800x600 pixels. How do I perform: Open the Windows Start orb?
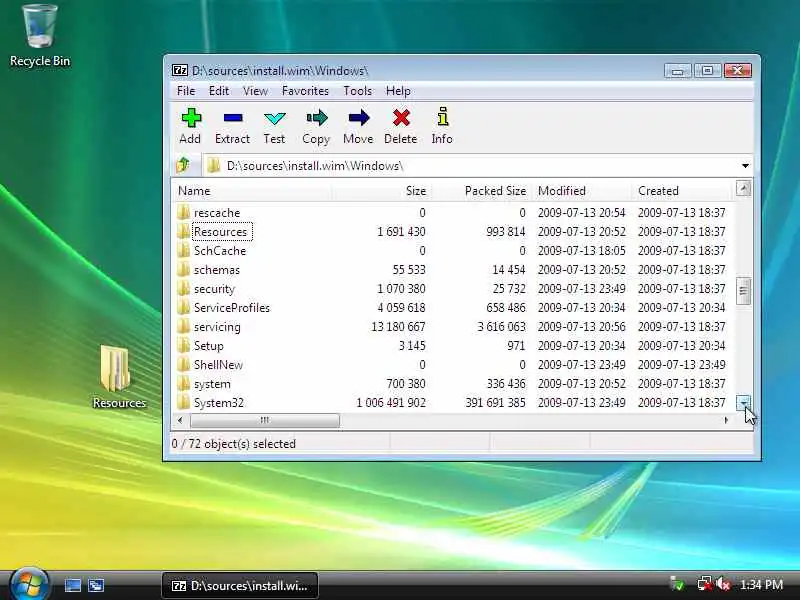(x=30, y=584)
